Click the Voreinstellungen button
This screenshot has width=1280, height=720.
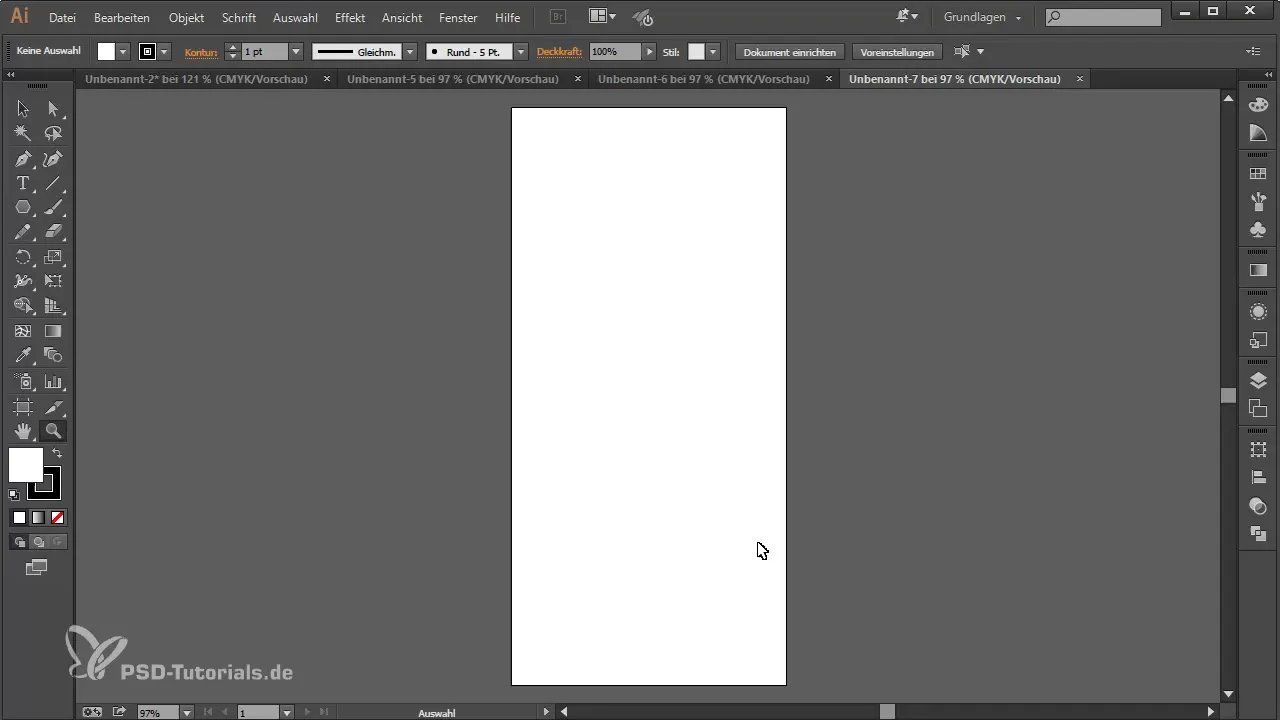[897, 52]
